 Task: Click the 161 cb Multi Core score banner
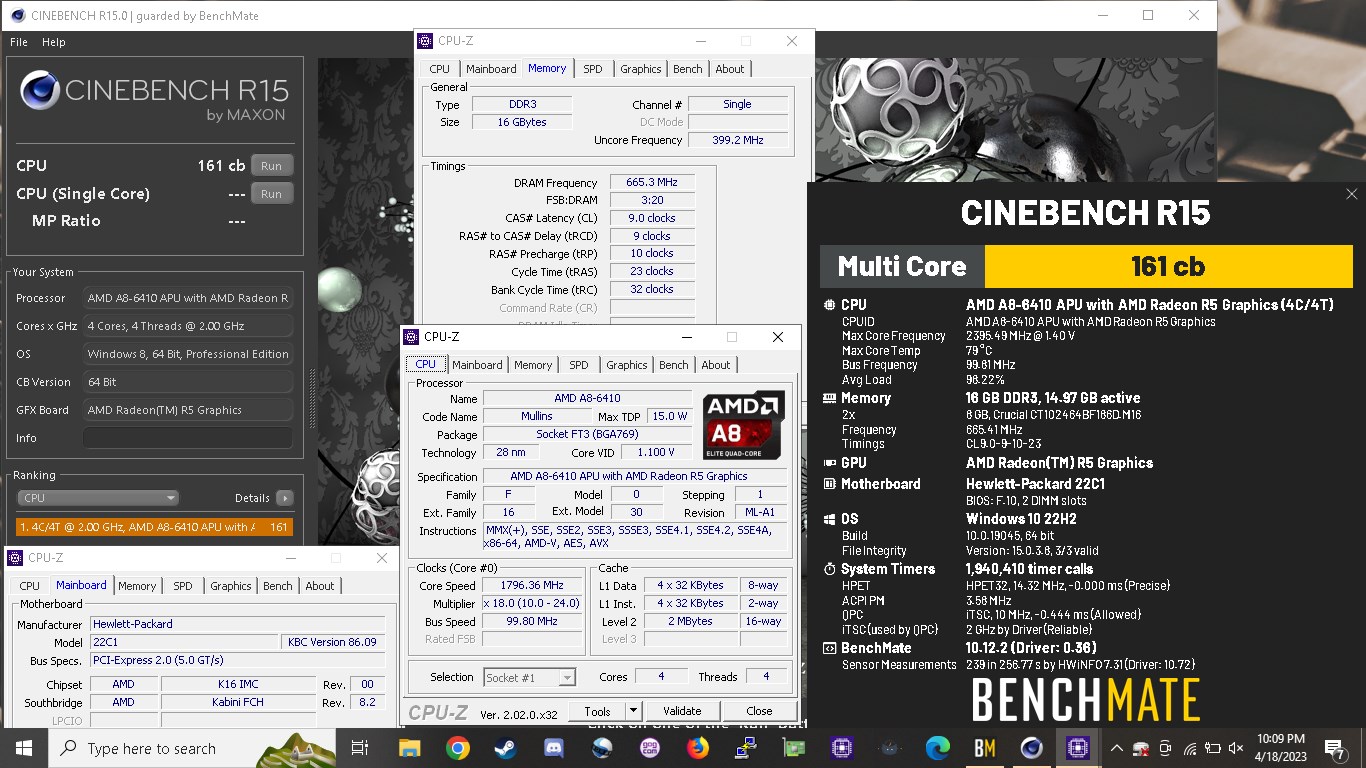tap(1168, 267)
